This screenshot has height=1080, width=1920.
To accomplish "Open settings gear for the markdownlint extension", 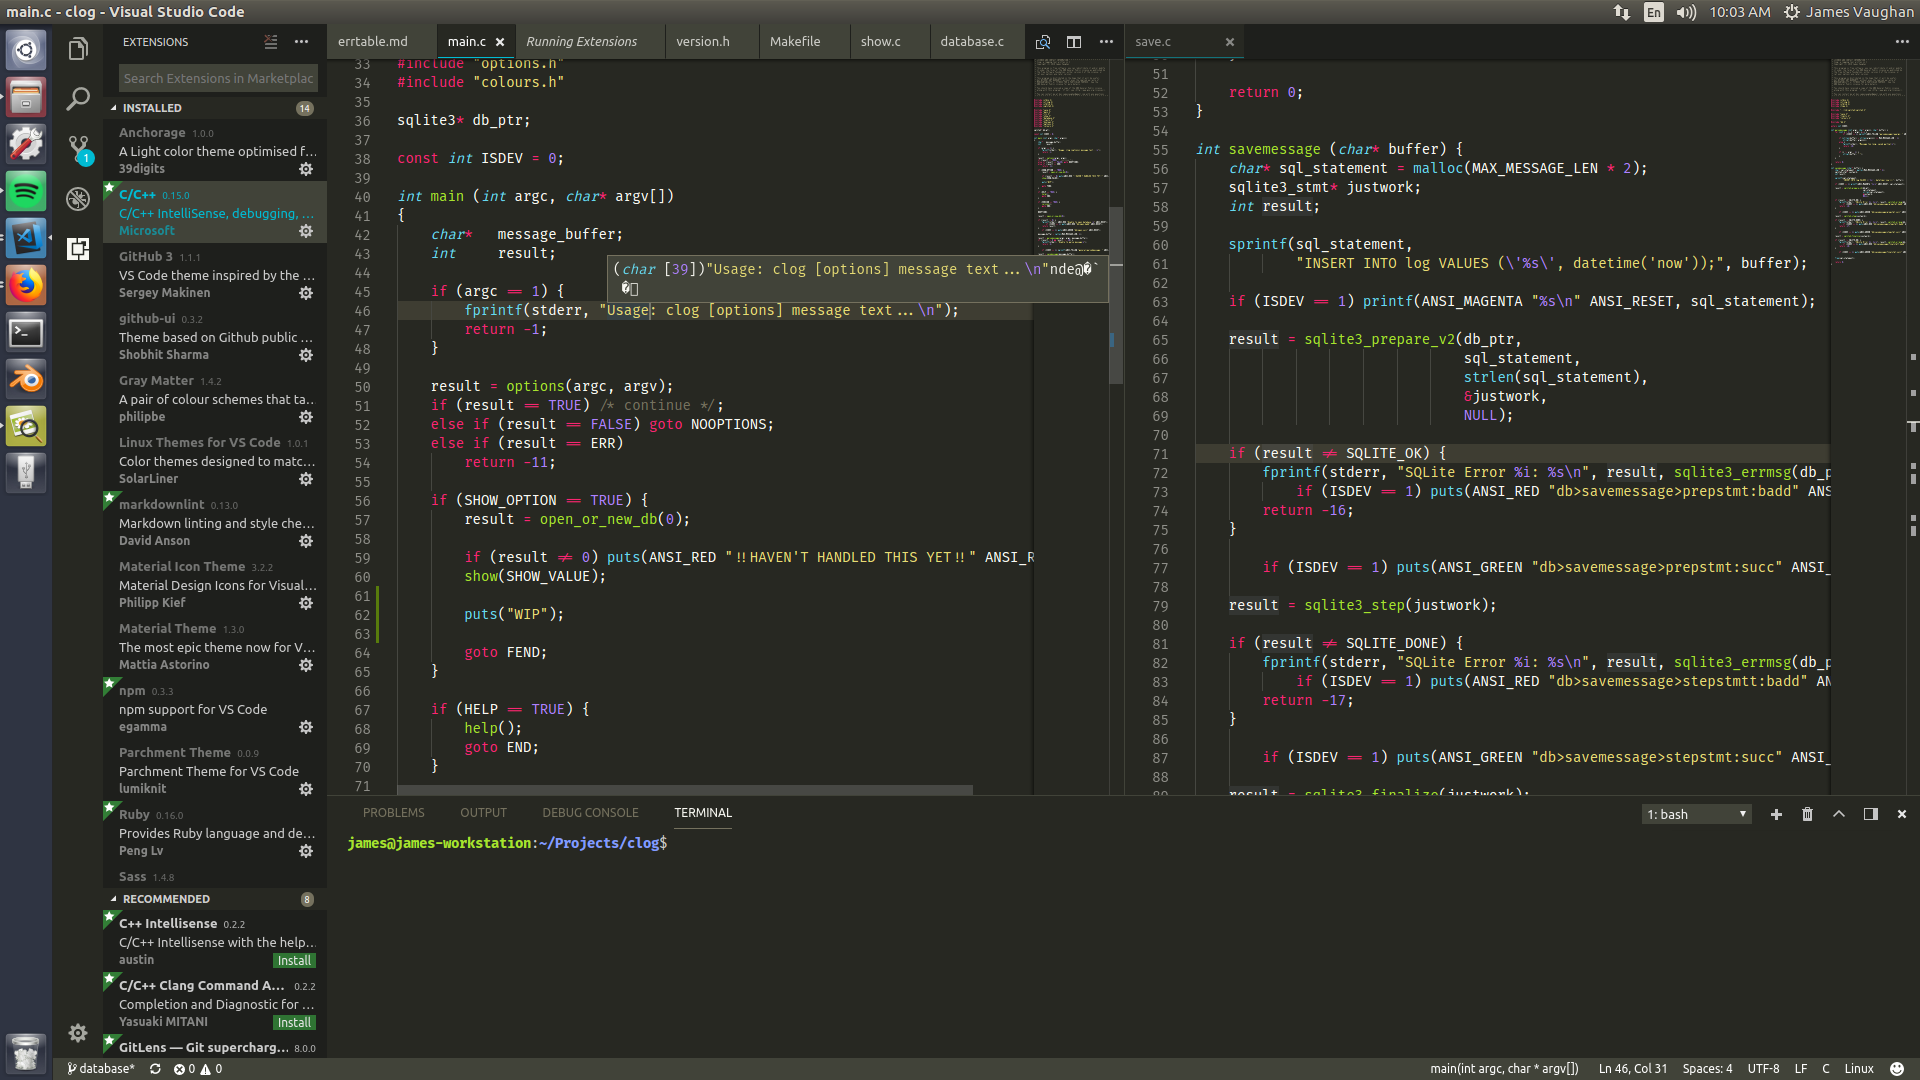I will 306,541.
